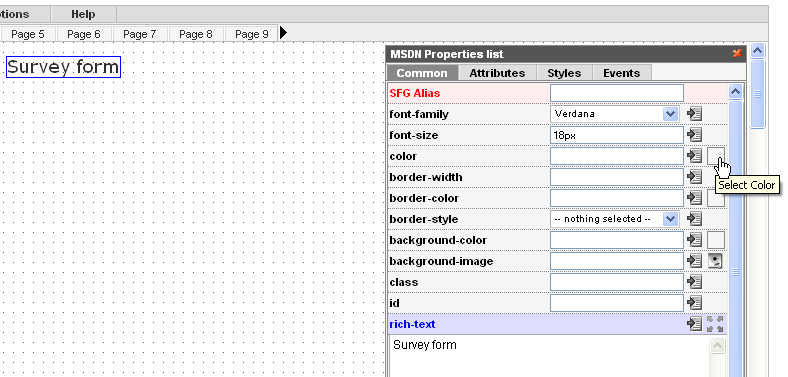Click the SFG Alias input field
Screen dimensions: 788x377
[617, 93]
